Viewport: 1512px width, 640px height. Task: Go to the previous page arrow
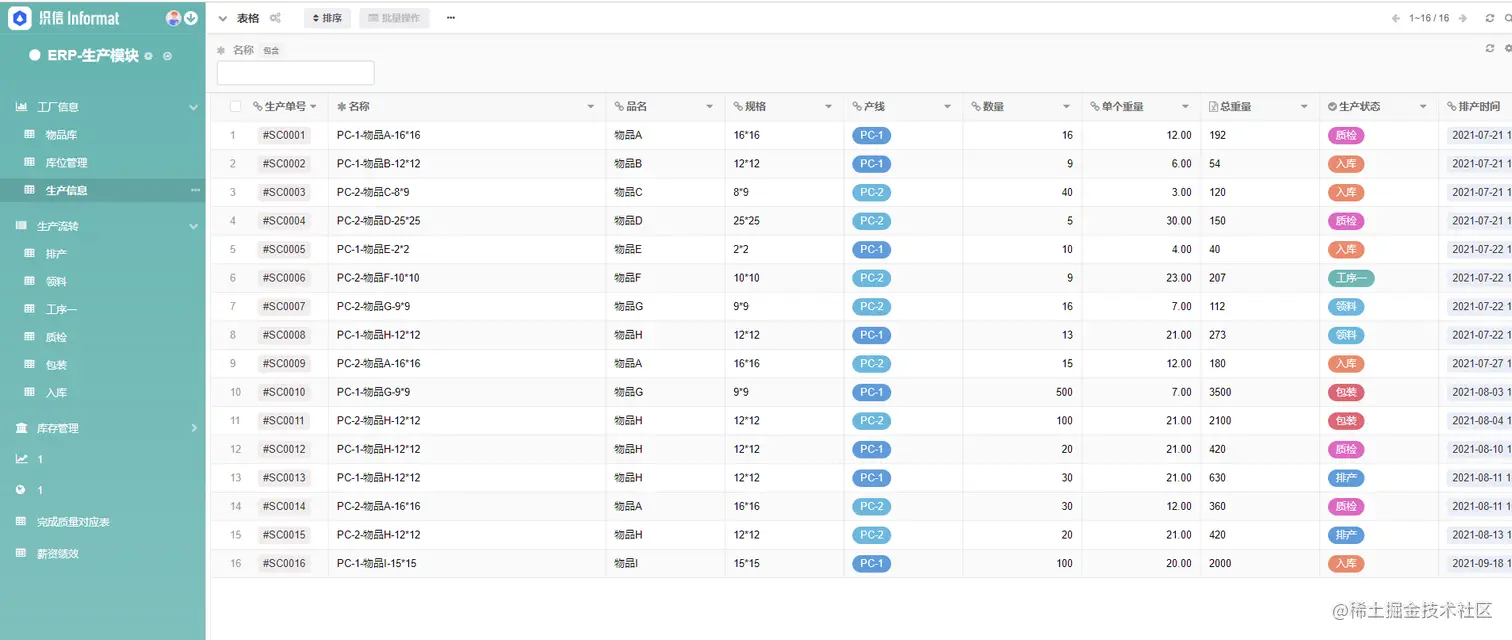(x=1397, y=18)
